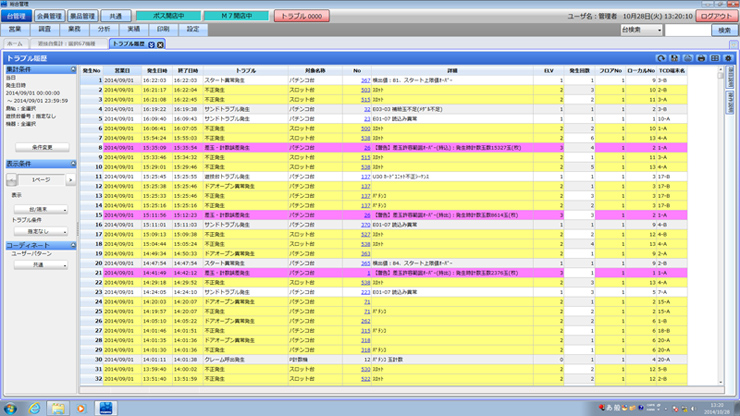Open the 実績 submenu
740x416 pixels.
coord(134,29)
